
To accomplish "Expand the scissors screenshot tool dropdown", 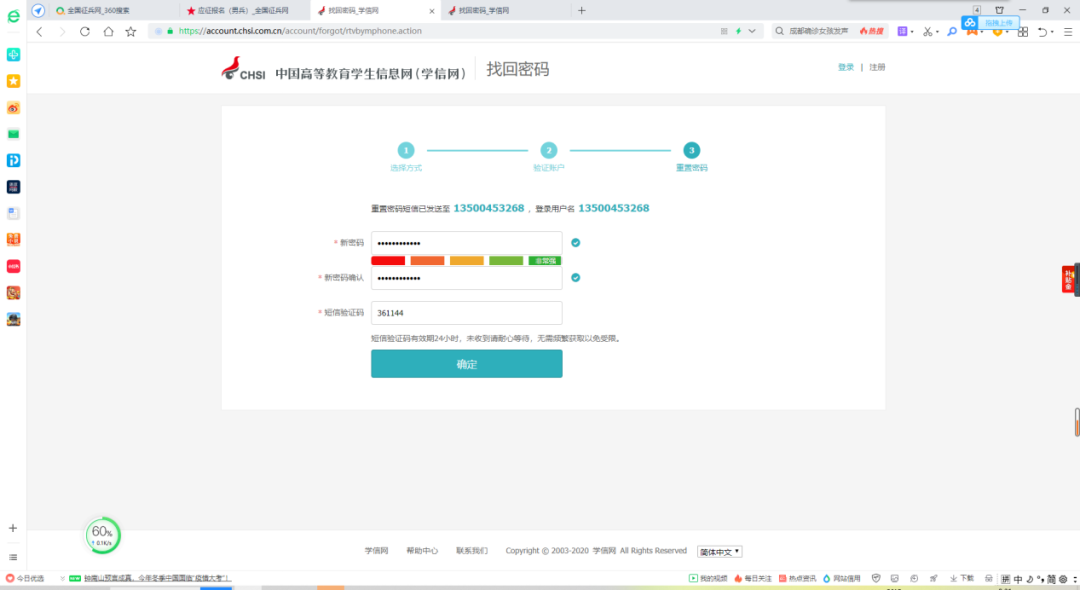I will [x=937, y=32].
